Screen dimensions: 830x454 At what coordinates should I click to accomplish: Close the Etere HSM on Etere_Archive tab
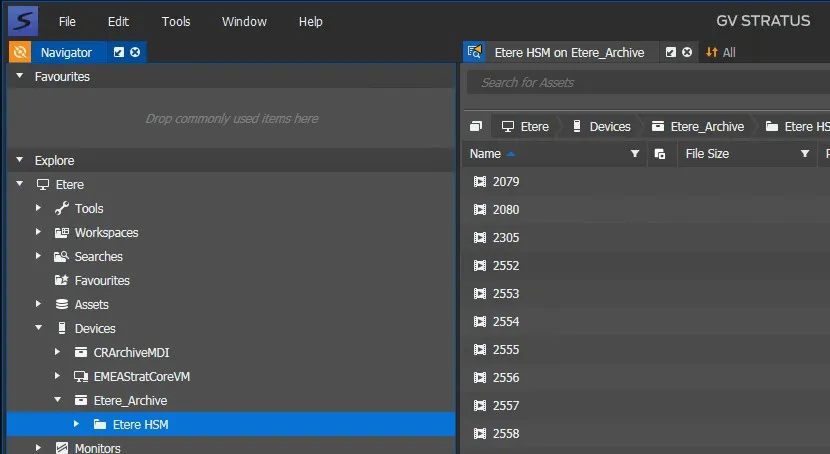click(x=687, y=52)
